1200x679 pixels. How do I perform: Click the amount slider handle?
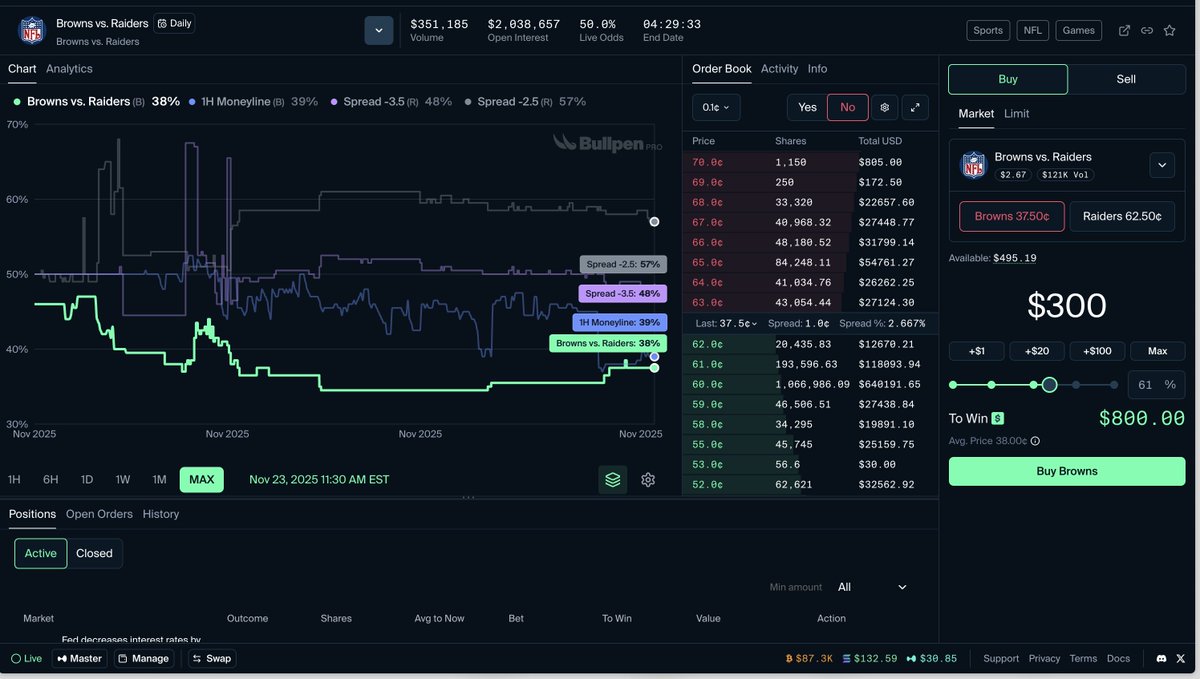click(1049, 385)
